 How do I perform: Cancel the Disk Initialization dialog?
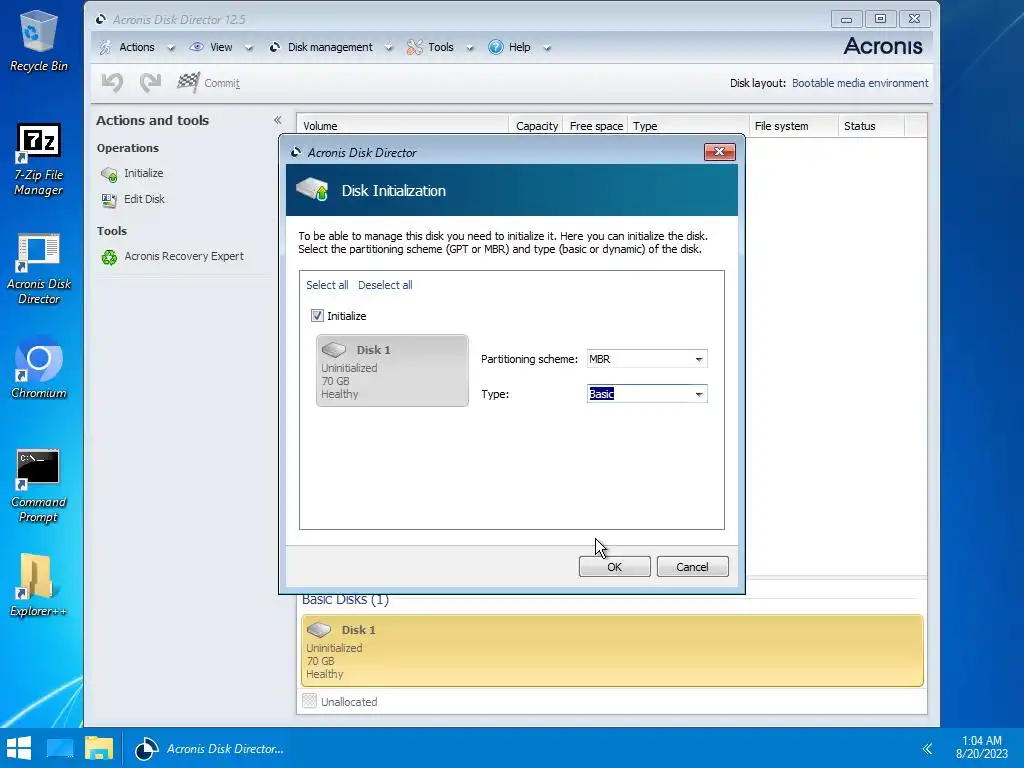(692, 567)
